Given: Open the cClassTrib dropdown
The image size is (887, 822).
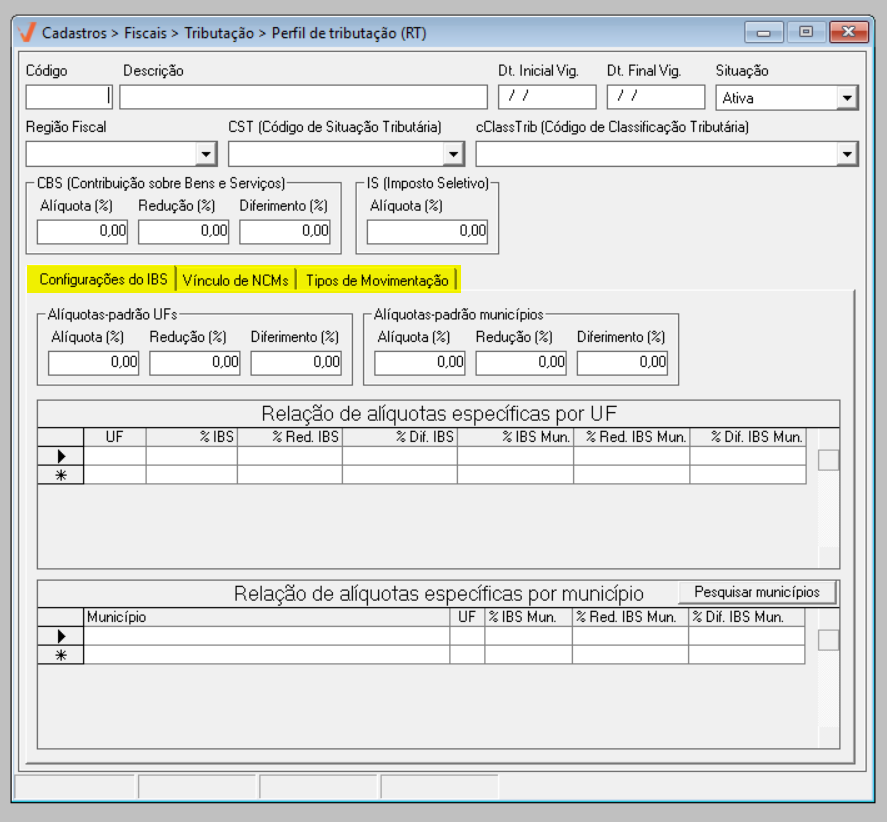Looking at the screenshot, I should pos(847,154).
